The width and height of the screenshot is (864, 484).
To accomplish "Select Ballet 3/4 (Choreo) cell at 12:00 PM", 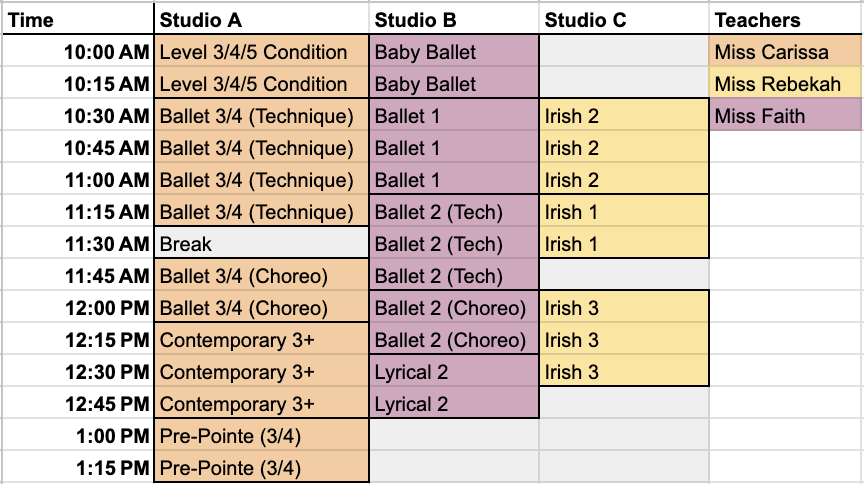I will click(x=262, y=308).
